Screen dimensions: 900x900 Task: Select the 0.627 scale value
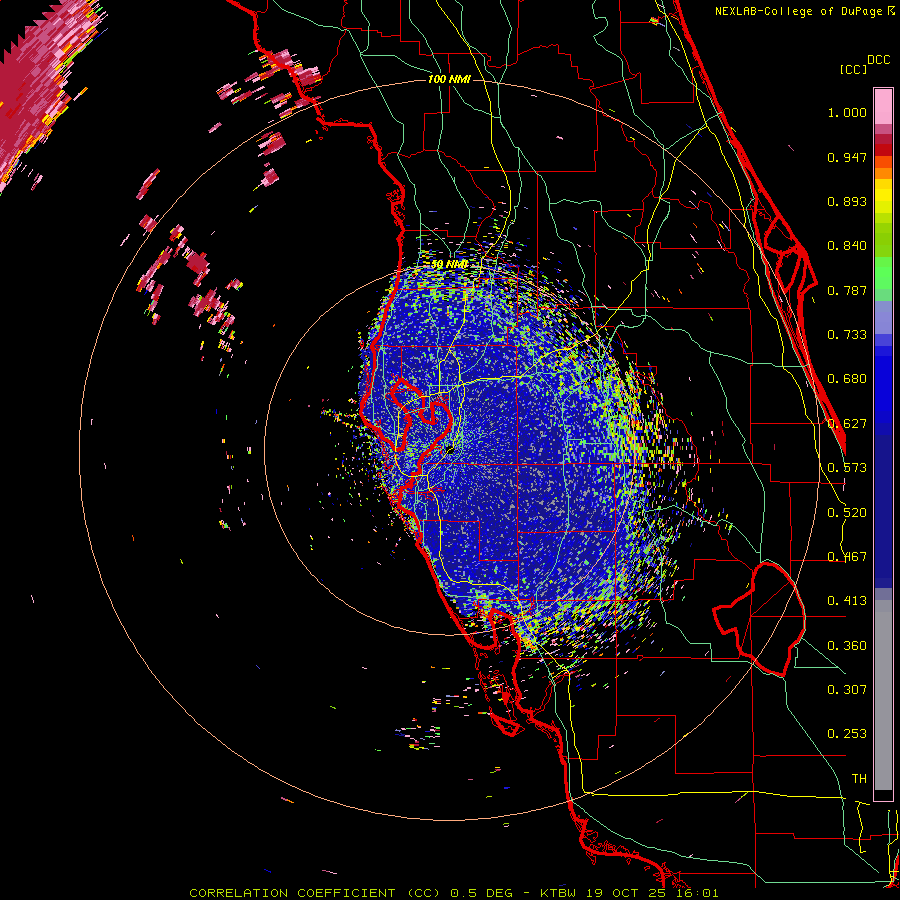click(x=847, y=424)
